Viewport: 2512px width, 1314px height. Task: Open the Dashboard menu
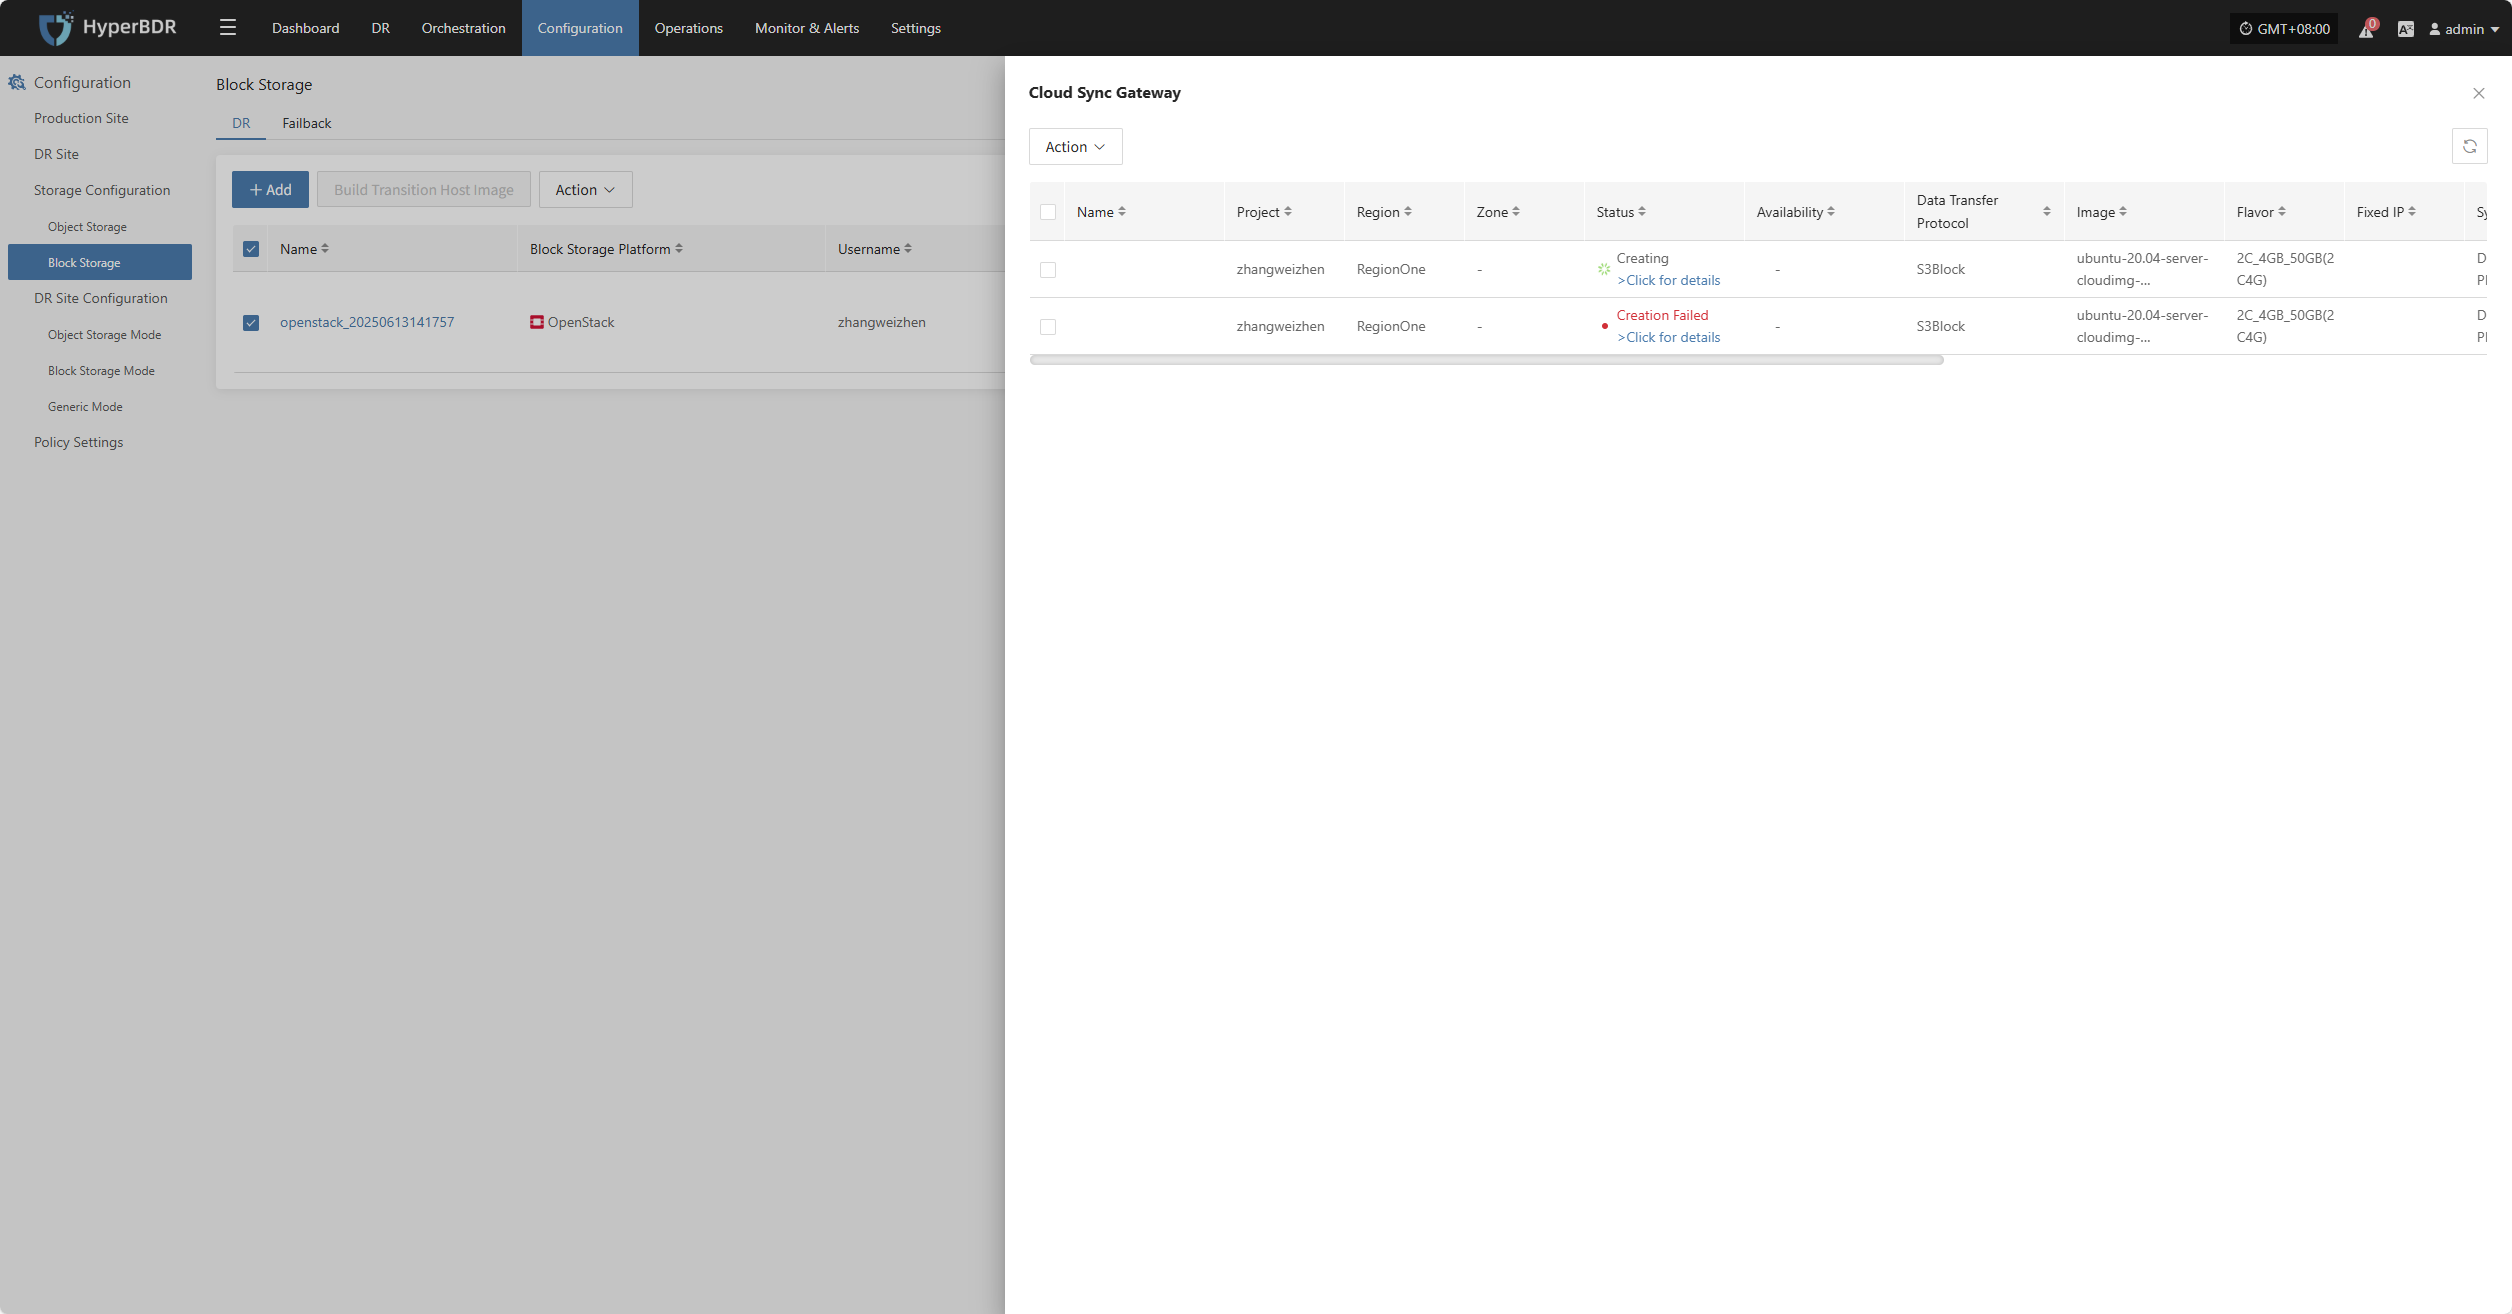tap(305, 28)
